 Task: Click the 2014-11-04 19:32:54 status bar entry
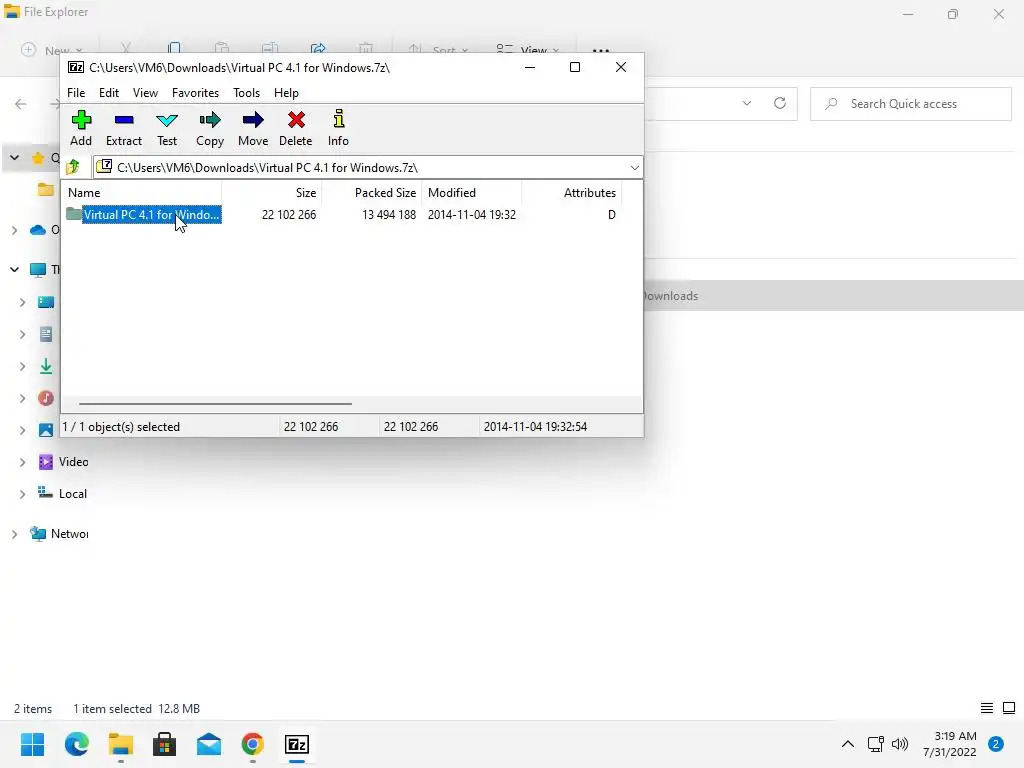tap(535, 426)
